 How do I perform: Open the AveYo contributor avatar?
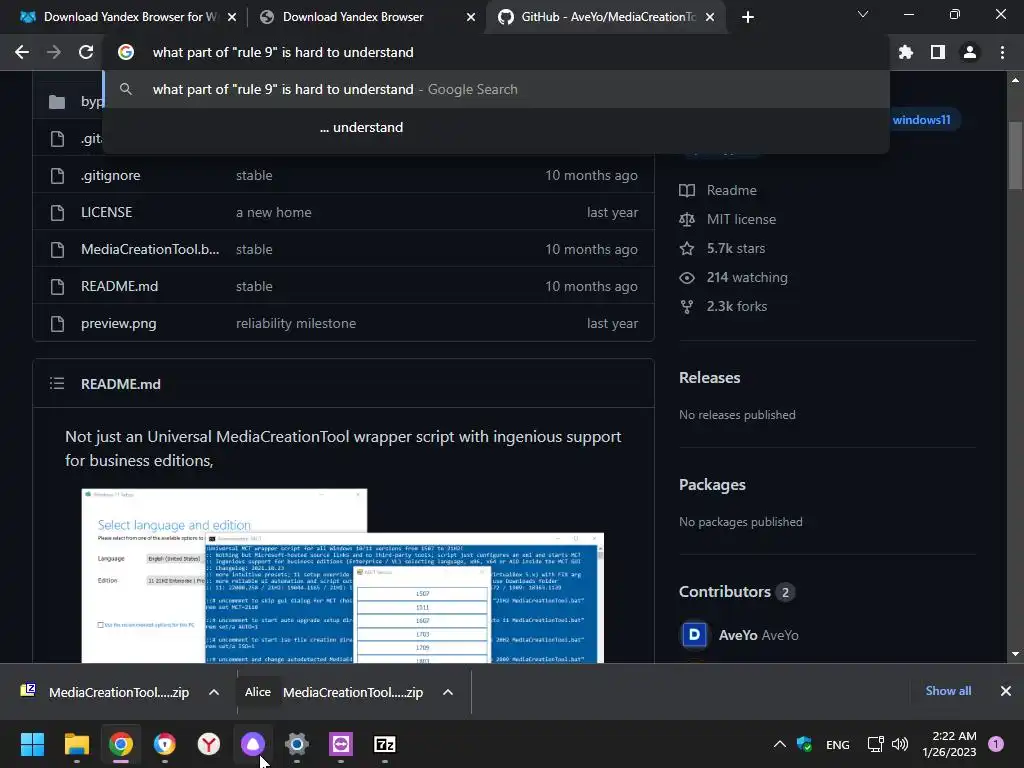click(694, 635)
